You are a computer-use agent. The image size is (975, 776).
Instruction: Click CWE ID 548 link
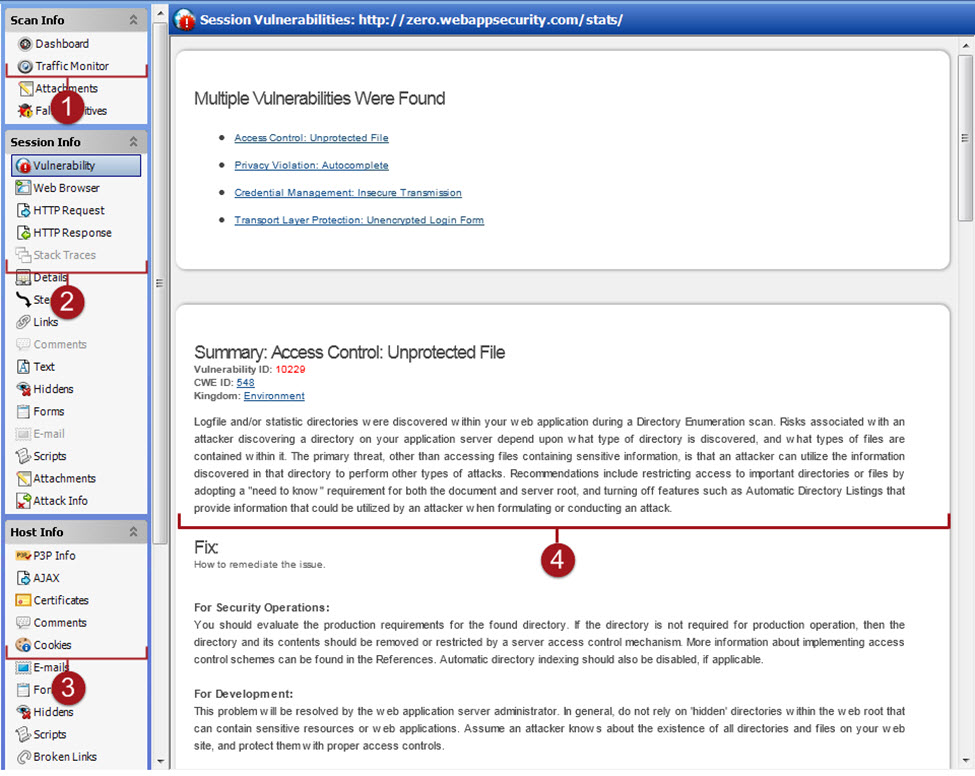(x=245, y=382)
